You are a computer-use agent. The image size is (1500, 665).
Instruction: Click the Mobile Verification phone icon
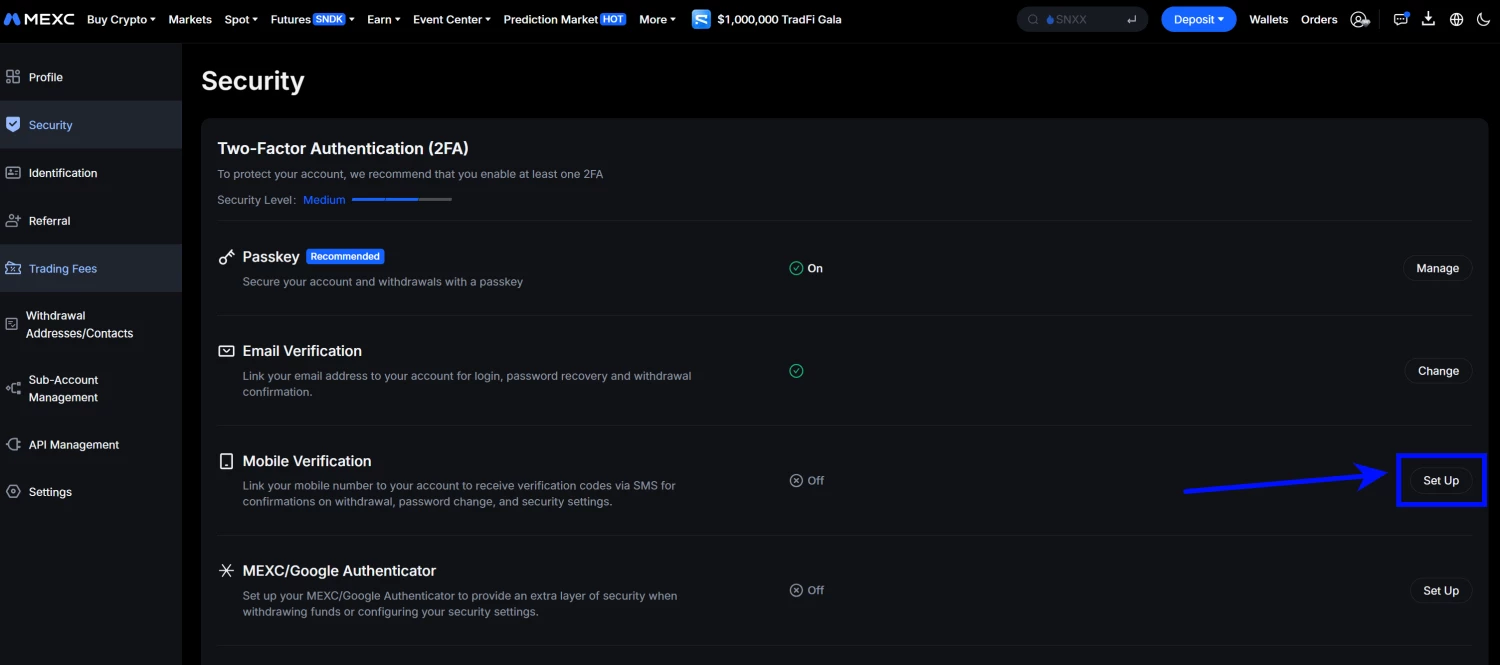coord(226,461)
